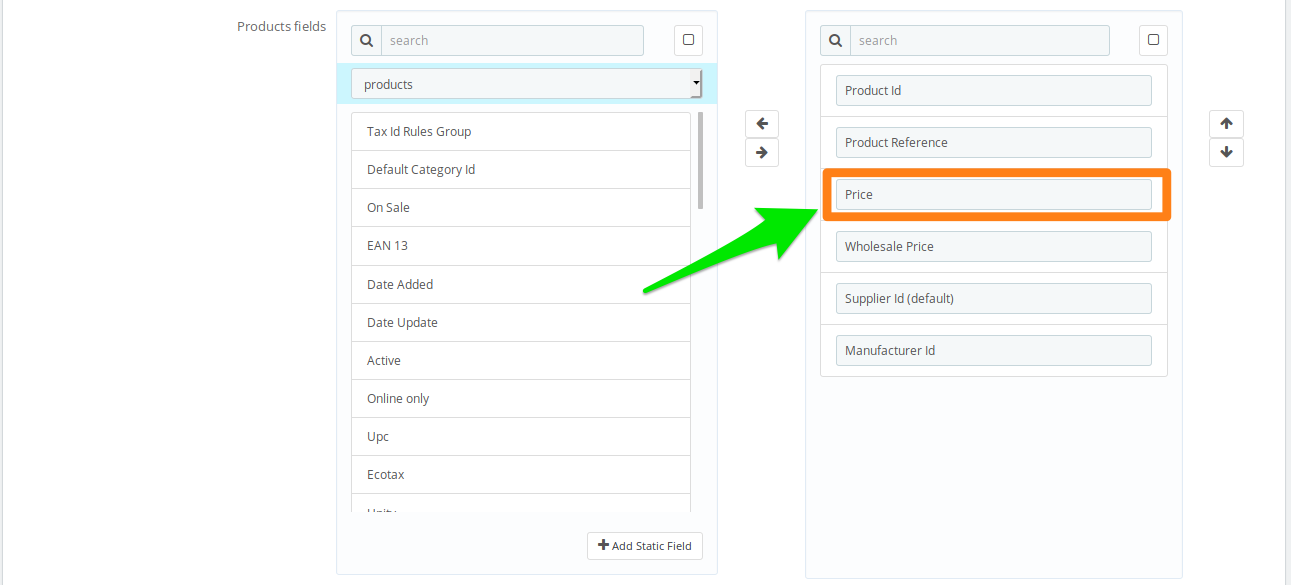Click the magnifier icon in left search
Screen dimensions: 1291x585
click(366, 41)
